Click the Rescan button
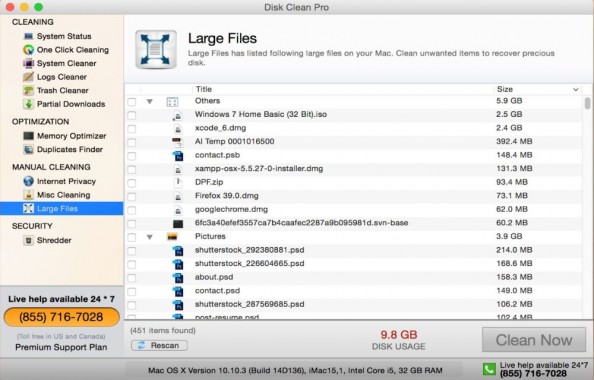Viewport: 594px width, 380px height. 159,345
